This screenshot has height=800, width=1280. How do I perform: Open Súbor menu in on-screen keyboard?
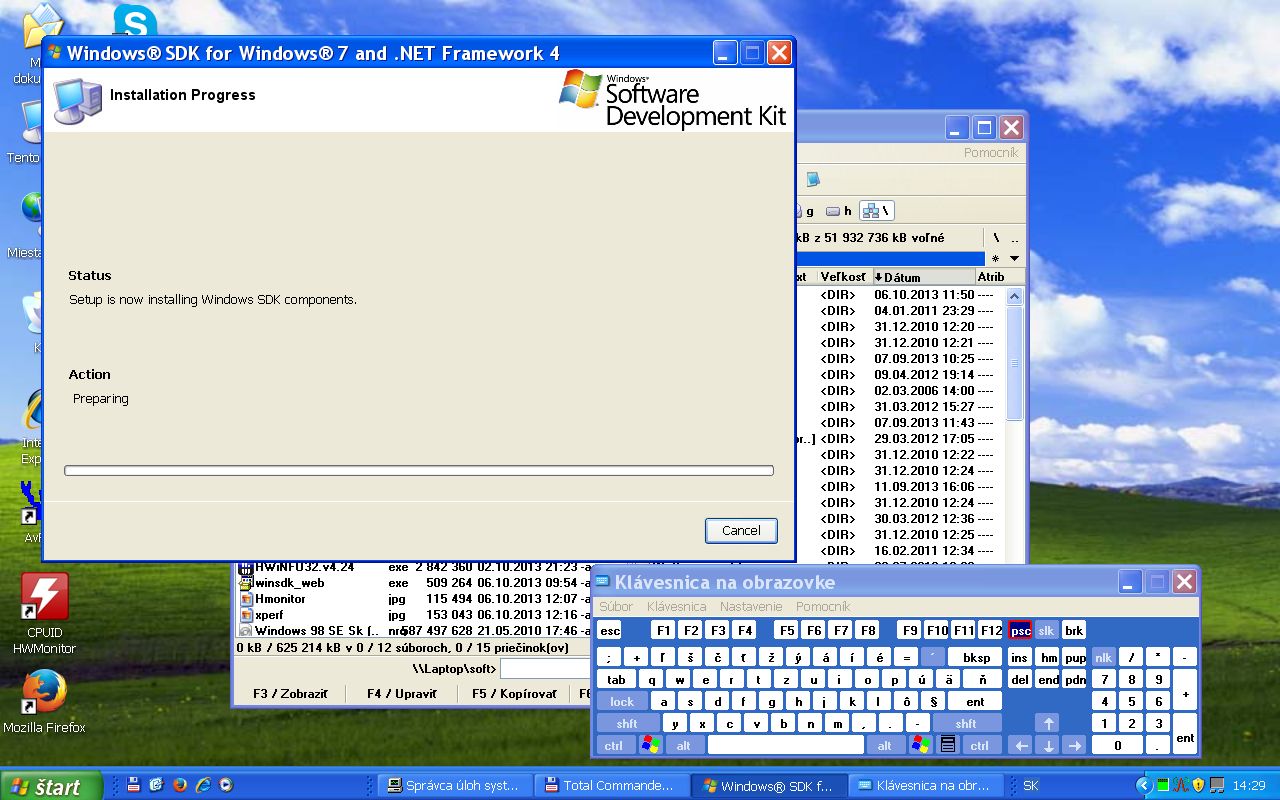click(x=616, y=606)
